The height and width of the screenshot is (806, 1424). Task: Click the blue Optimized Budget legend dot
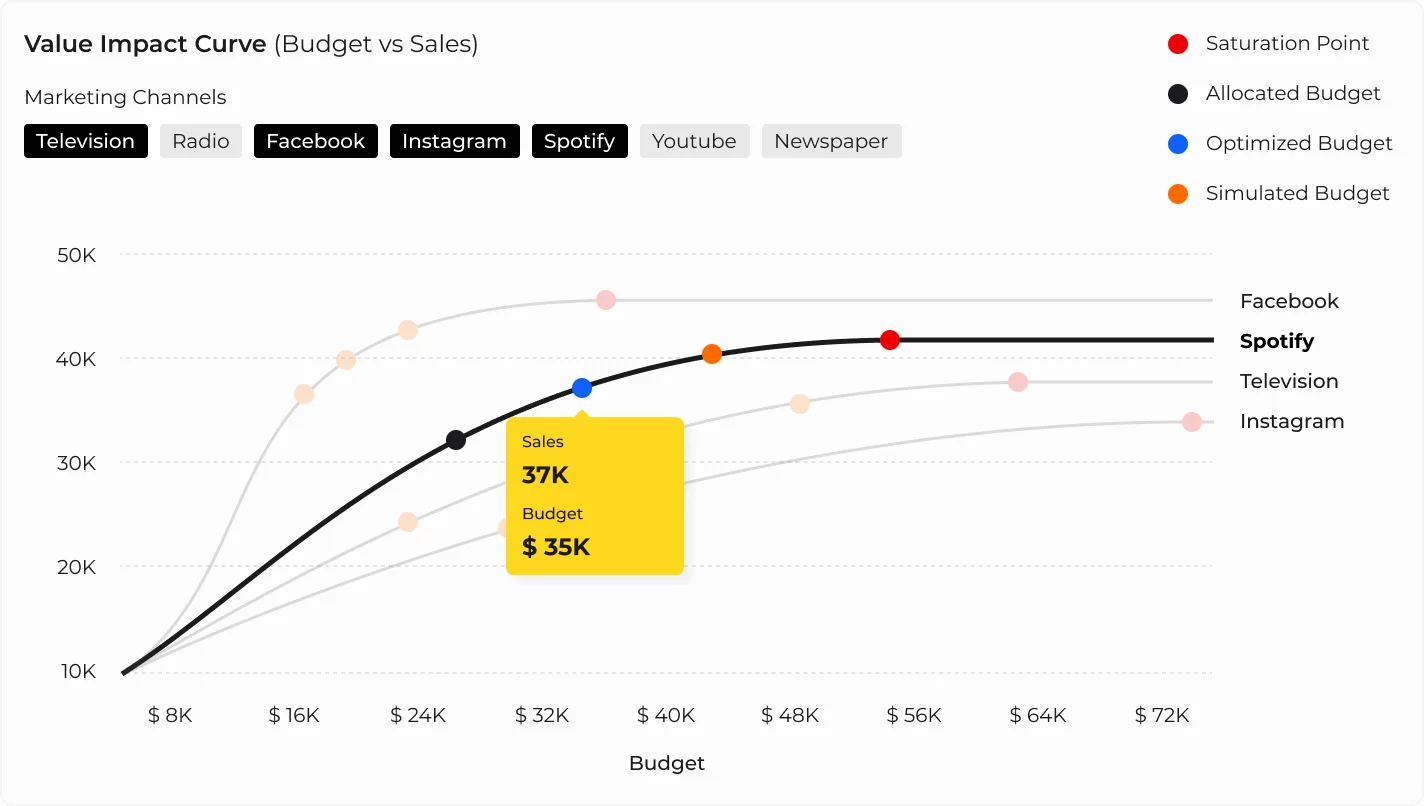[x=1178, y=144]
